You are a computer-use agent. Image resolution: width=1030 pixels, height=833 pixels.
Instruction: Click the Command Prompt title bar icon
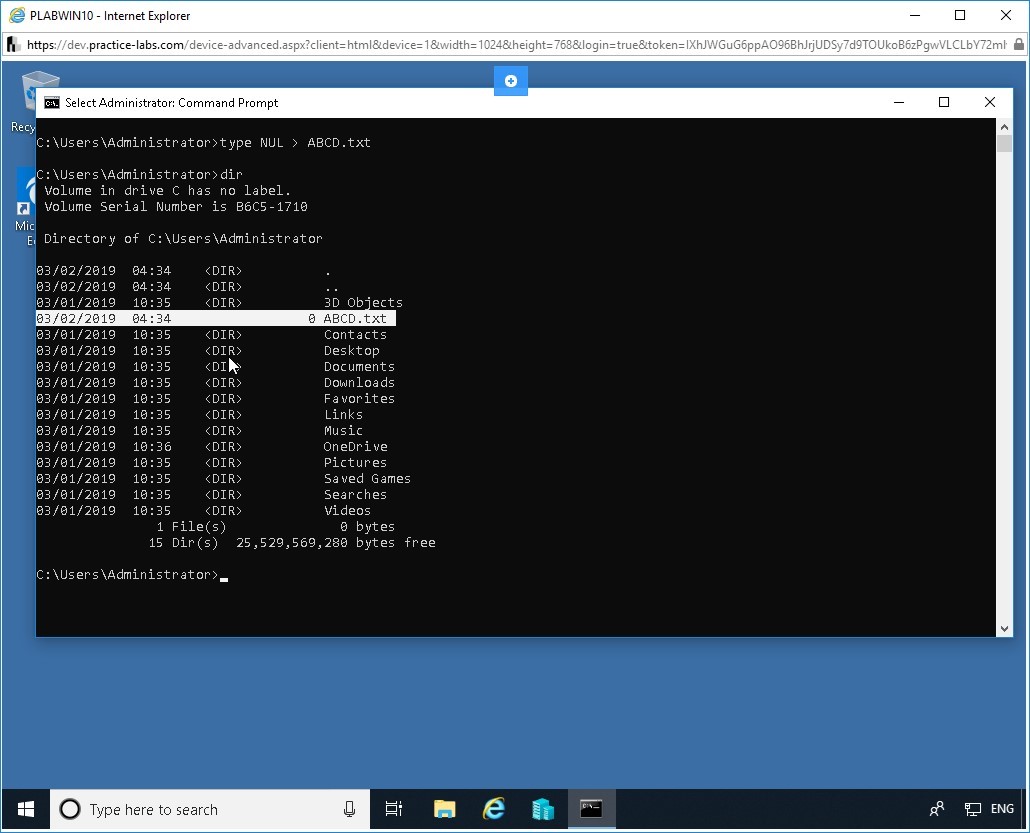51,103
